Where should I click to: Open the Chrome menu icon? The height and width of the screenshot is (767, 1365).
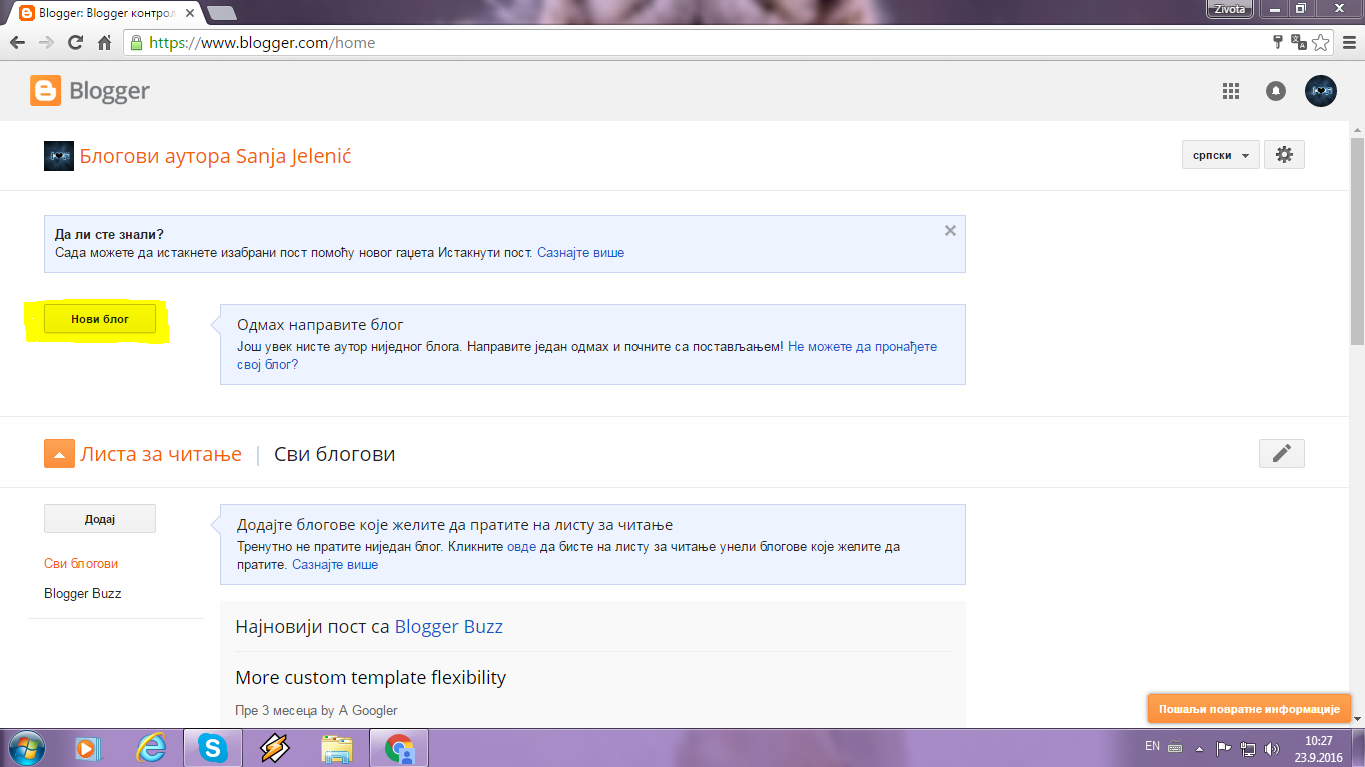pyautogui.click(x=1349, y=43)
